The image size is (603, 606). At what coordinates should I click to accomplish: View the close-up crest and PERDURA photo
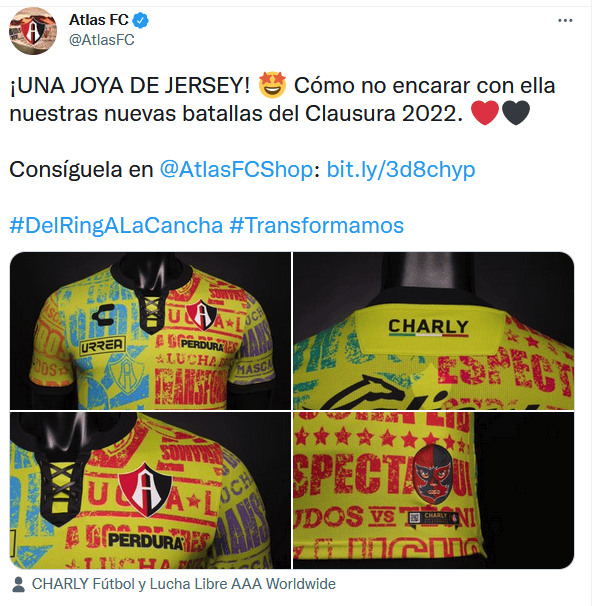150,490
